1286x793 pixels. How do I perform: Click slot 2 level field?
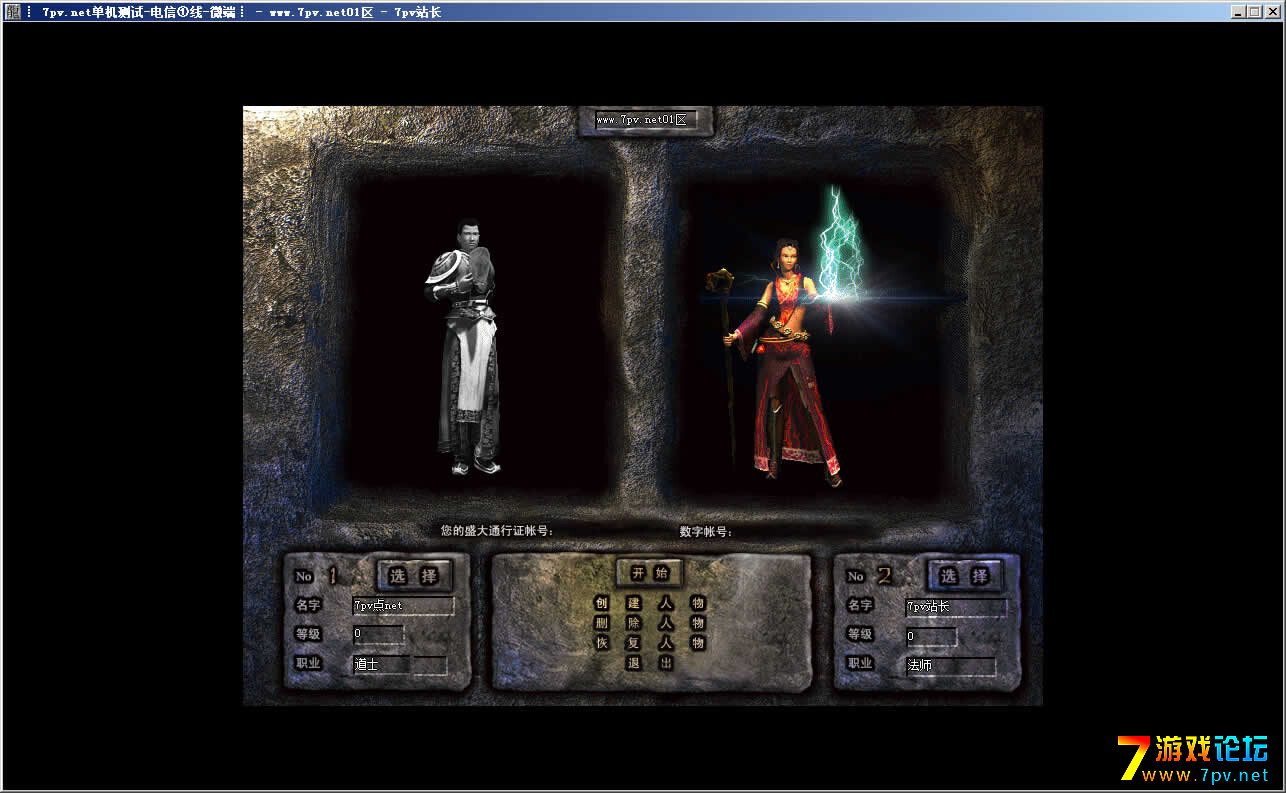tap(931, 636)
